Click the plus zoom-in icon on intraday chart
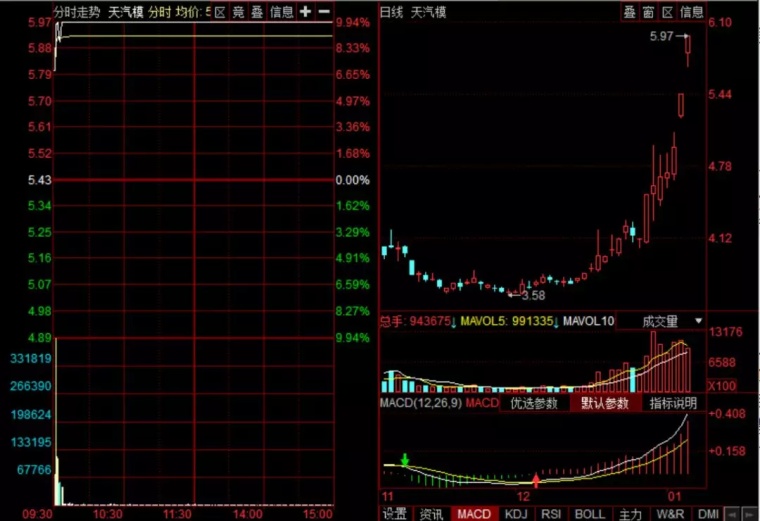Image resolution: width=760 pixels, height=521 pixels. point(306,12)
